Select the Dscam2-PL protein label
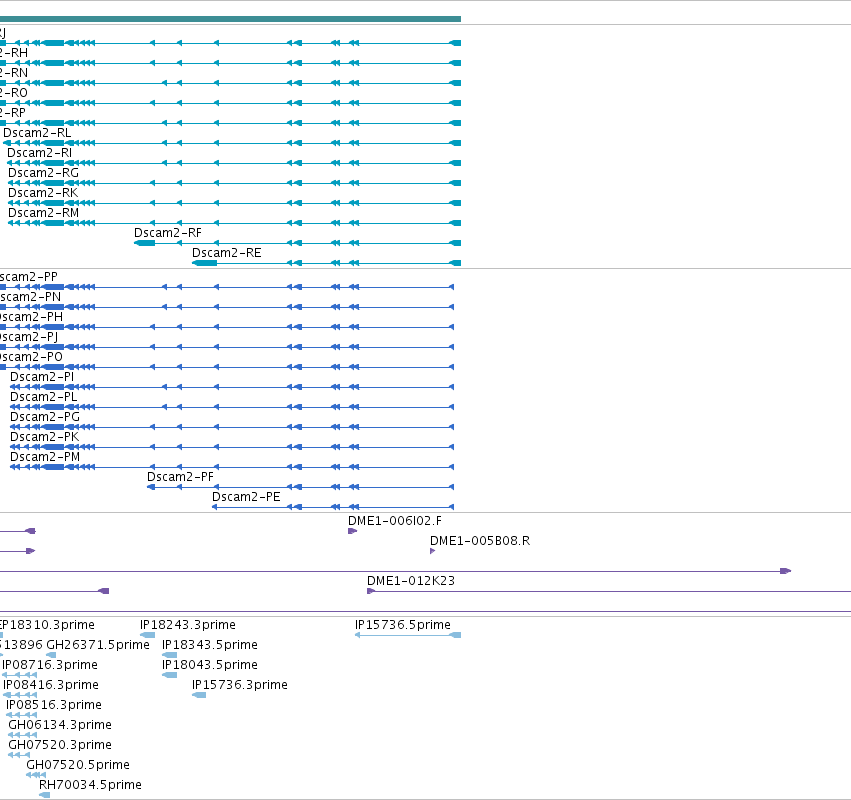 point(44,397)
